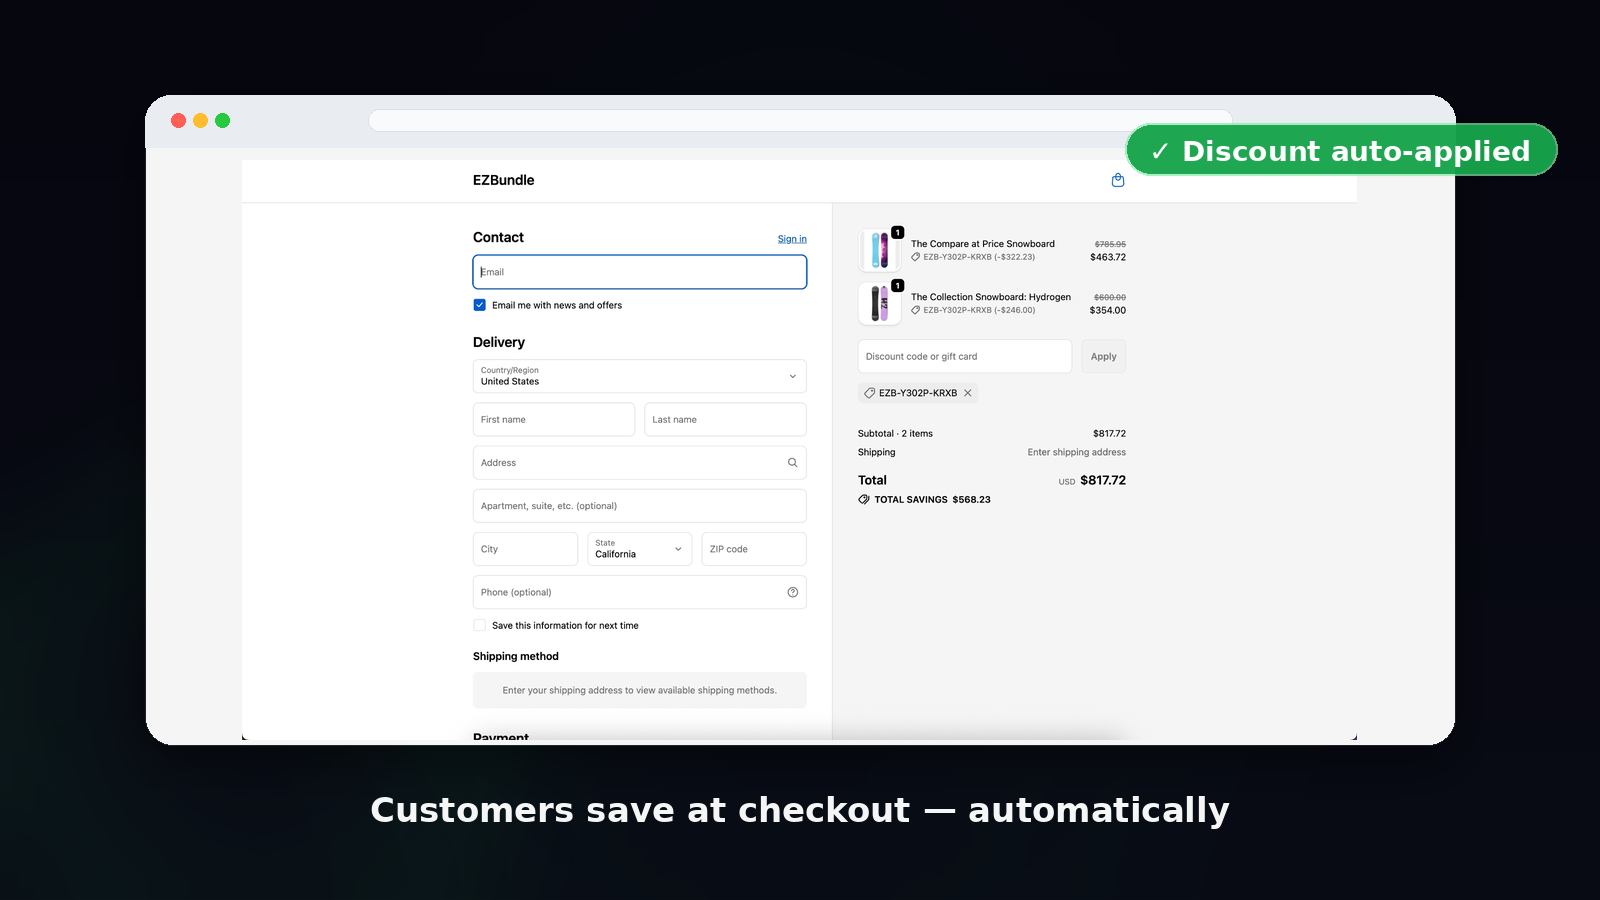Click discount tag icon under Hydrogen snowboard
Image resolution: width=1600 pixels, height=900 pixels.
click(x=915, y=310)
